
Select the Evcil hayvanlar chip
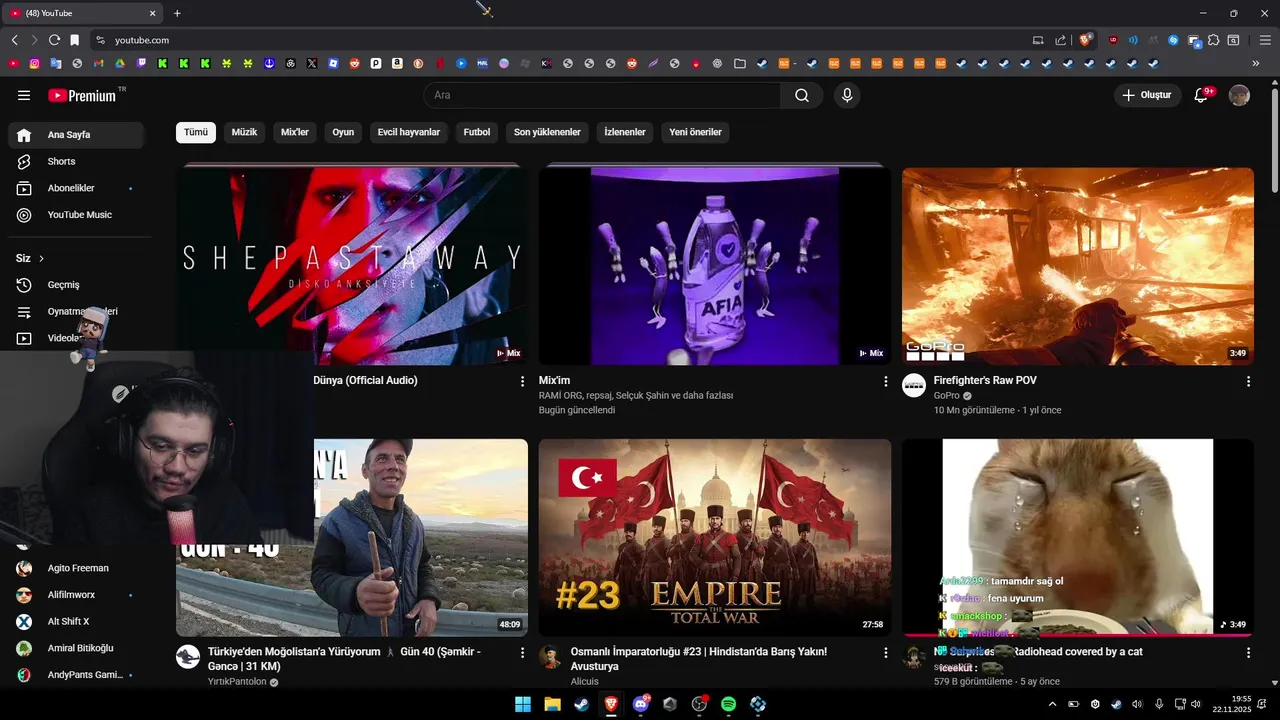[x=409, y=132]
